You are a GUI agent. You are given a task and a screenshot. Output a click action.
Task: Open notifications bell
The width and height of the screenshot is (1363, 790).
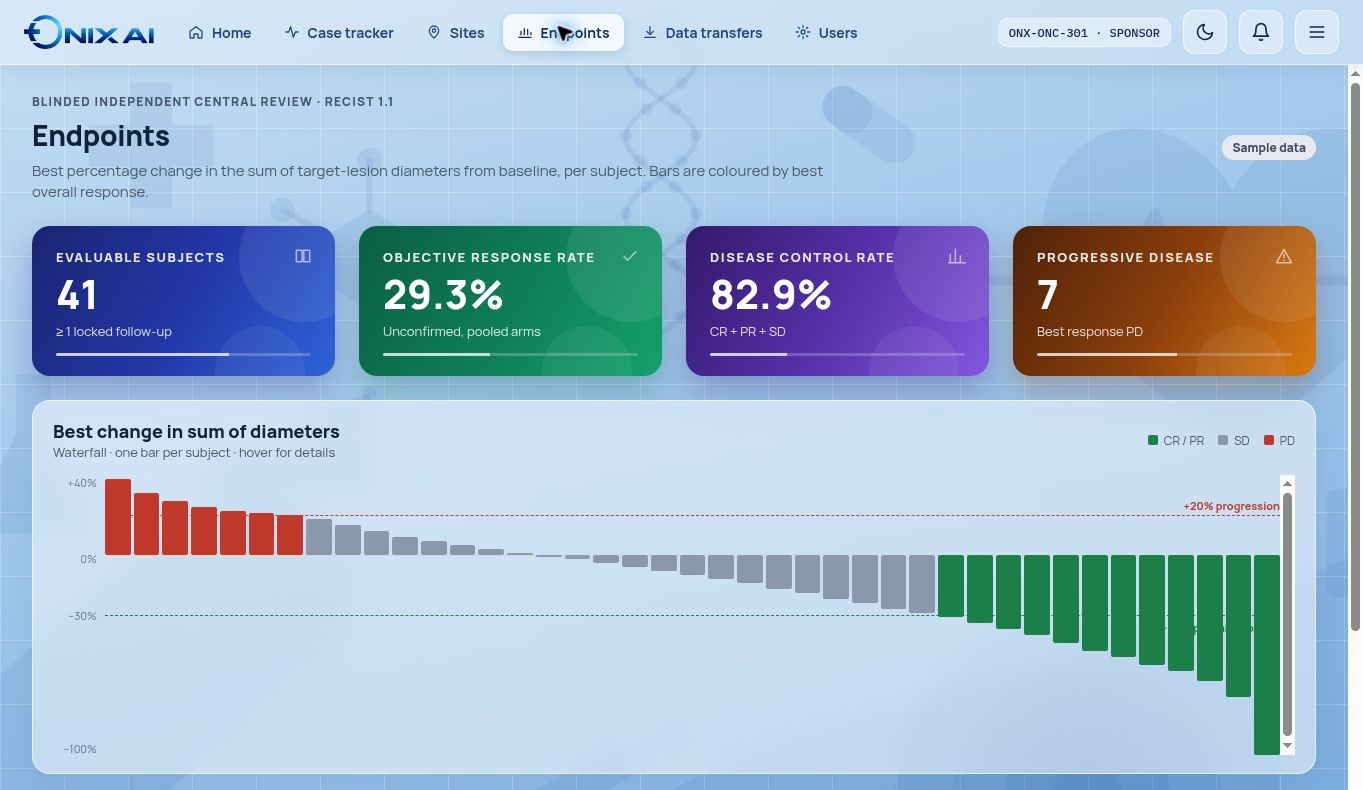1261,32
